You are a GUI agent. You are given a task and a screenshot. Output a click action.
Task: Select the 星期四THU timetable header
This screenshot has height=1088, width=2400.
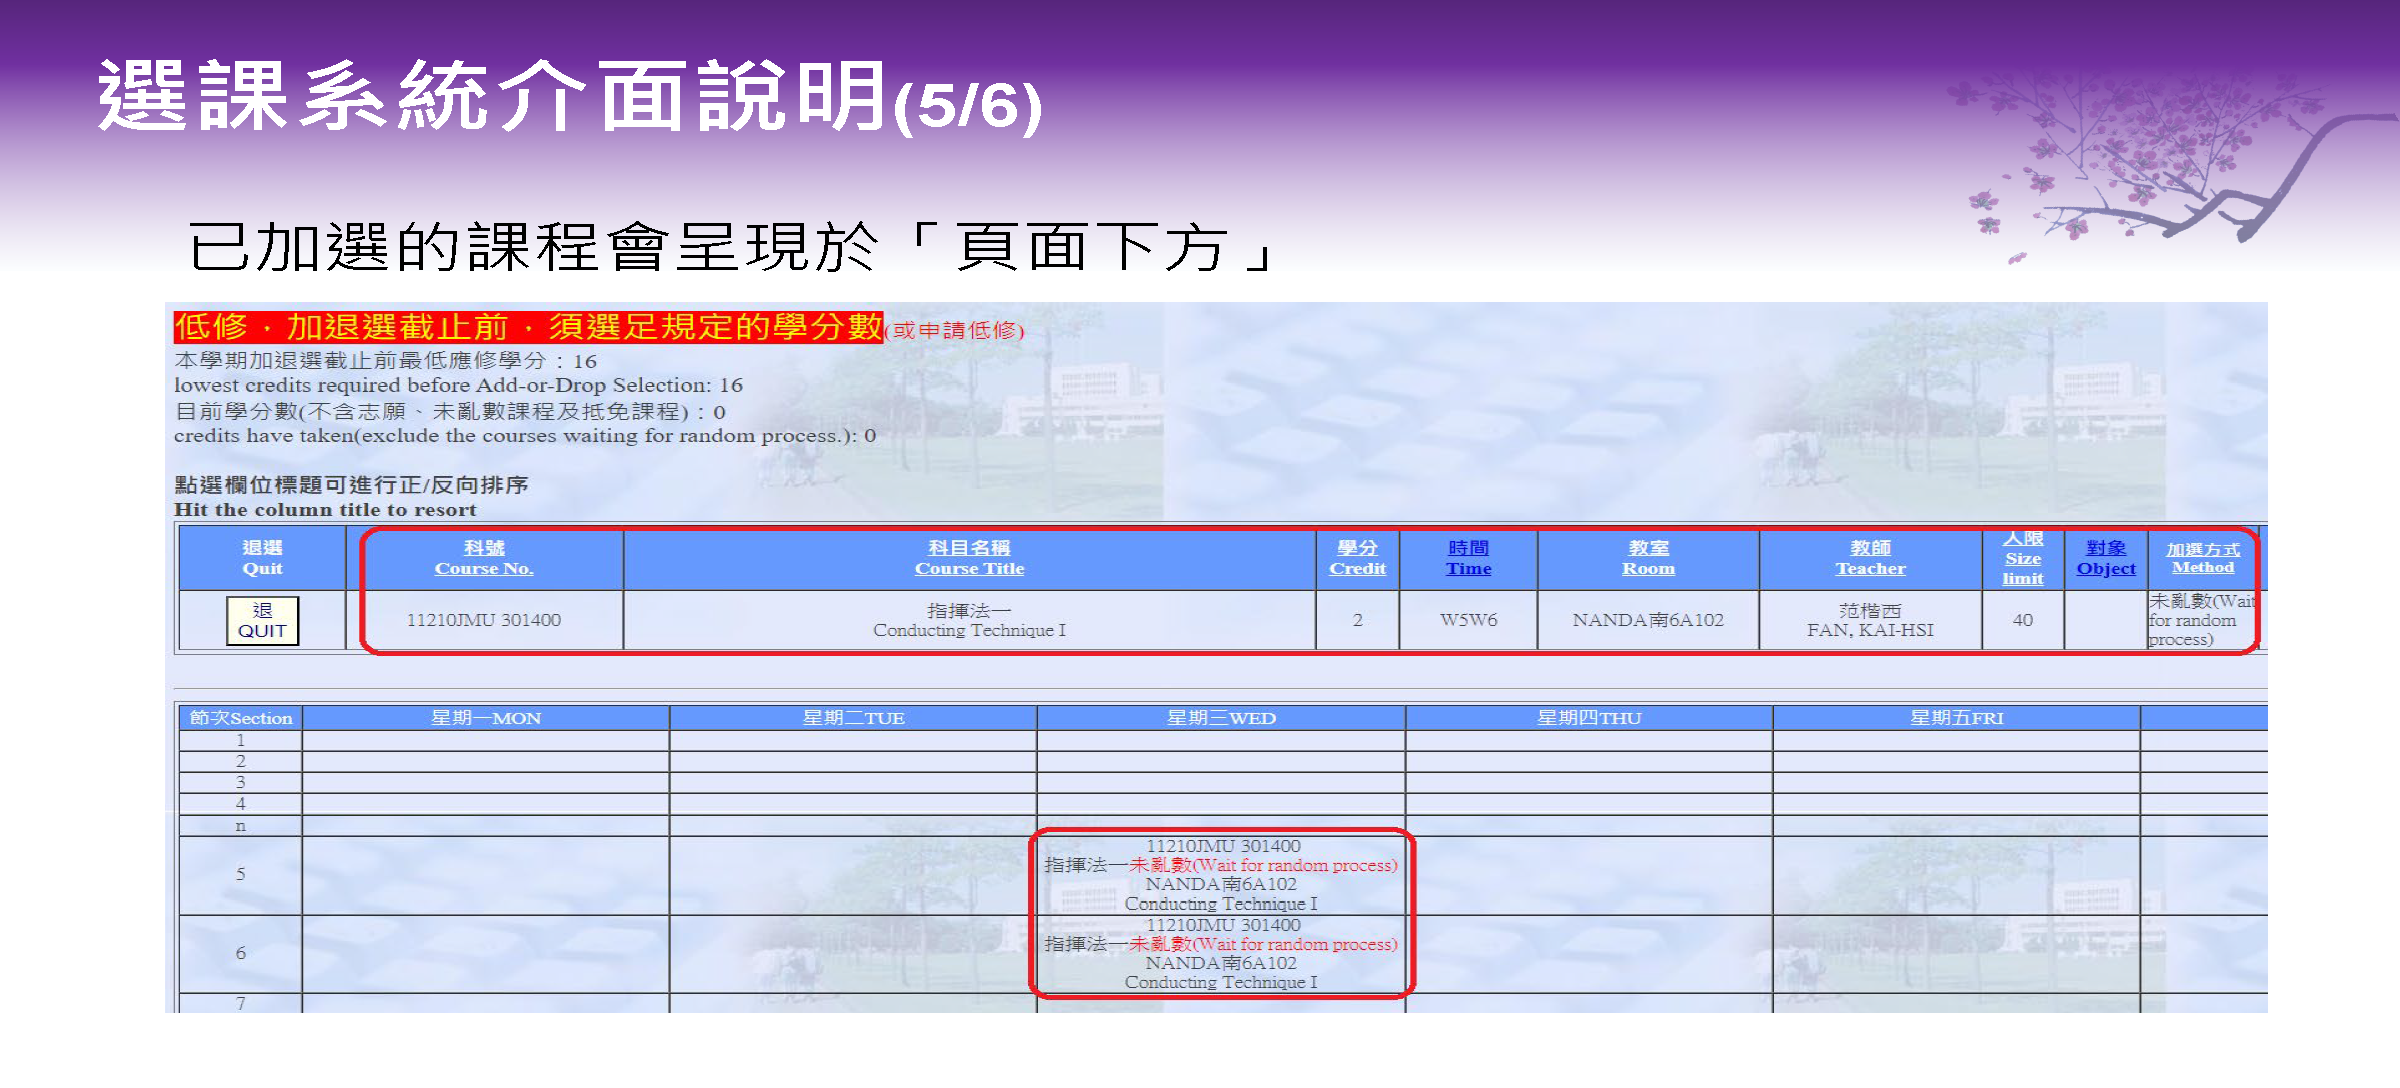click(1589, 718)
